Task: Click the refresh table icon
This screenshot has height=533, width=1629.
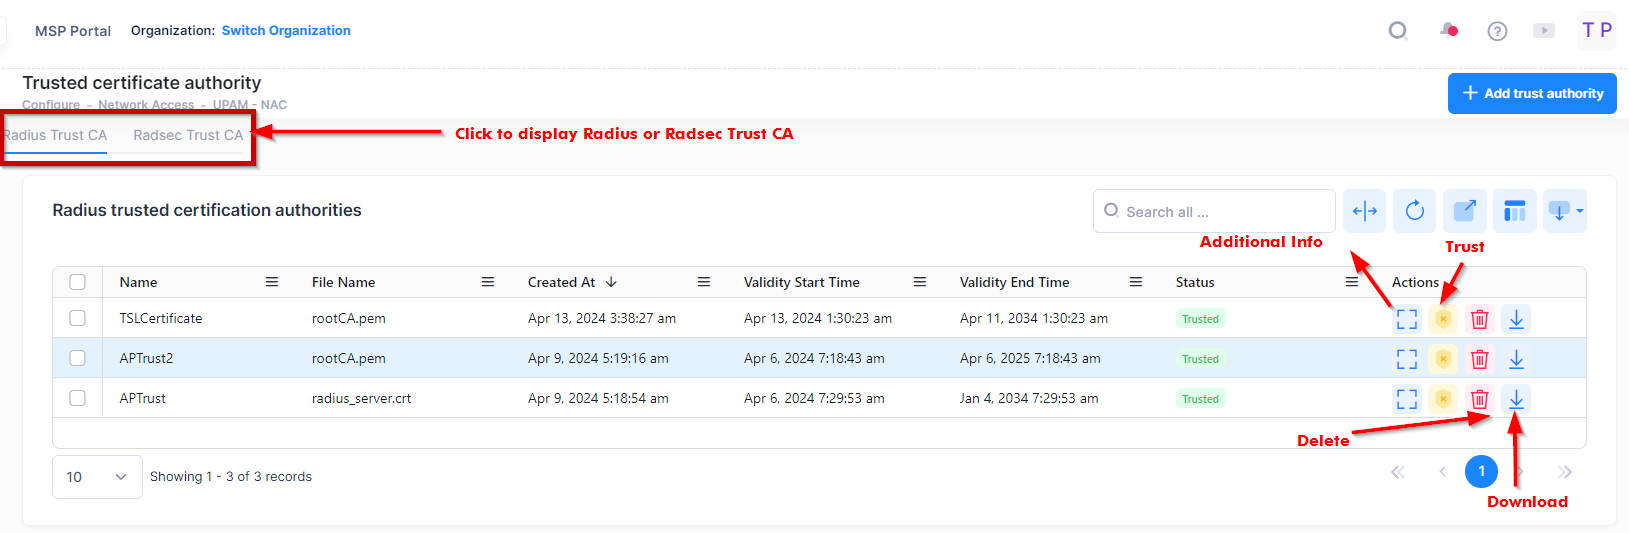Action: coord(1414,211)
